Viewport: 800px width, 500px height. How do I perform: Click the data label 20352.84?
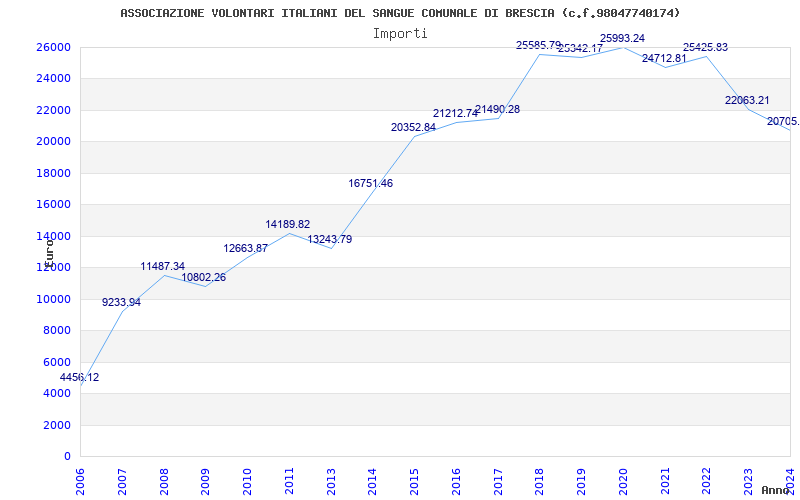pyautogui.click(x=413, y=128)
